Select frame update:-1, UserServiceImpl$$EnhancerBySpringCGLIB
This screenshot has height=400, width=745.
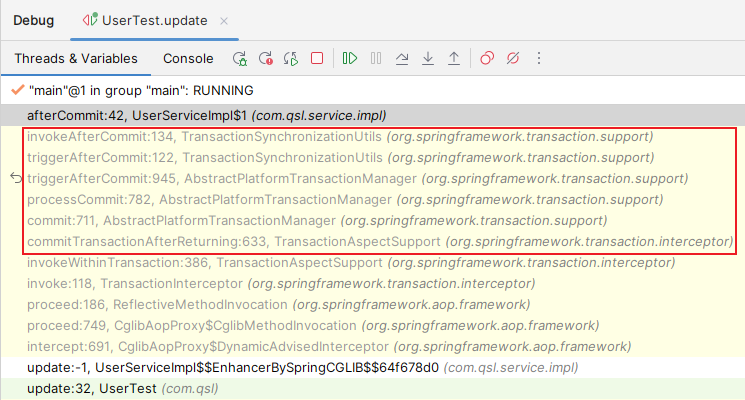click(373, 368)
